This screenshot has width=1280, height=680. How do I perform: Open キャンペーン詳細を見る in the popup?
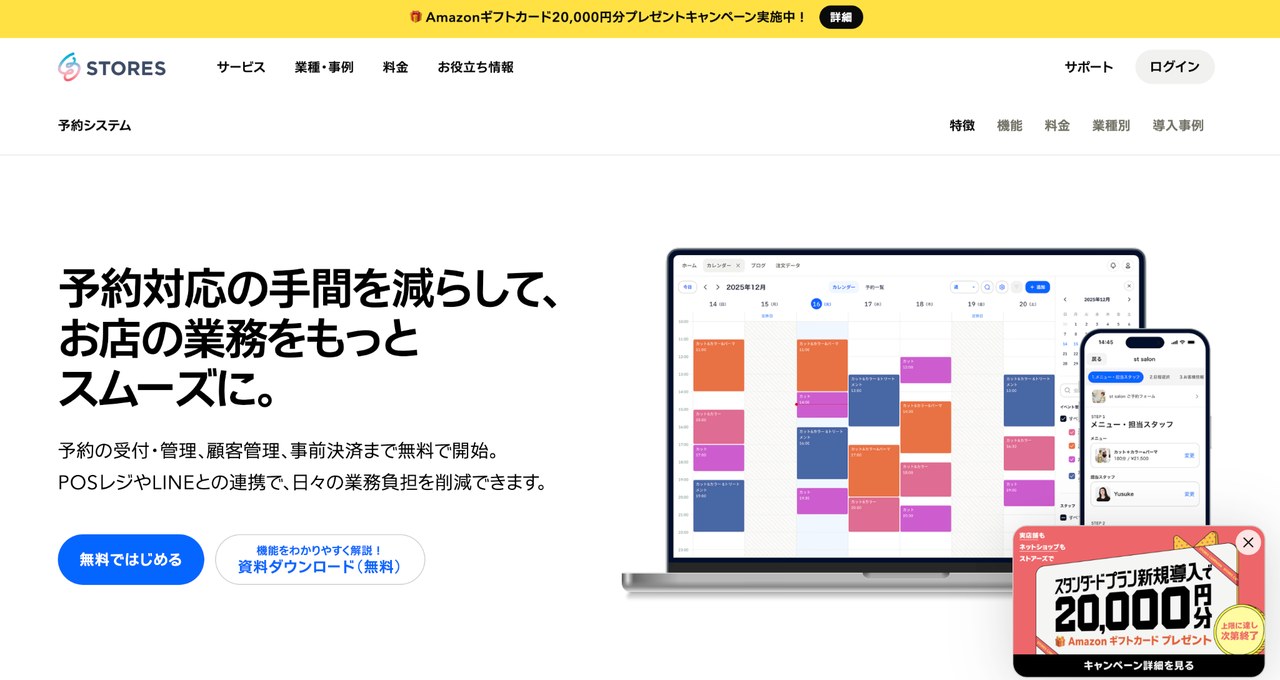1139,665
